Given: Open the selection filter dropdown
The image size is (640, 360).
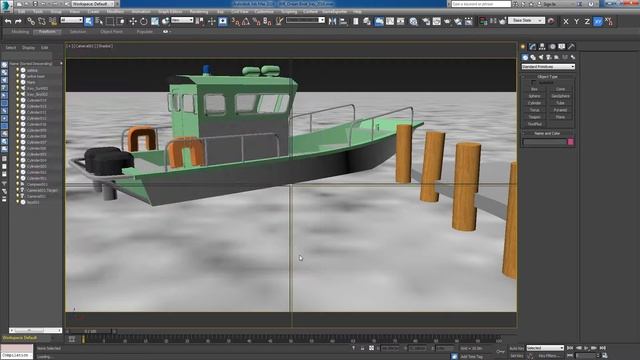Looking at the screenshot, I should [x=71, y=20].
